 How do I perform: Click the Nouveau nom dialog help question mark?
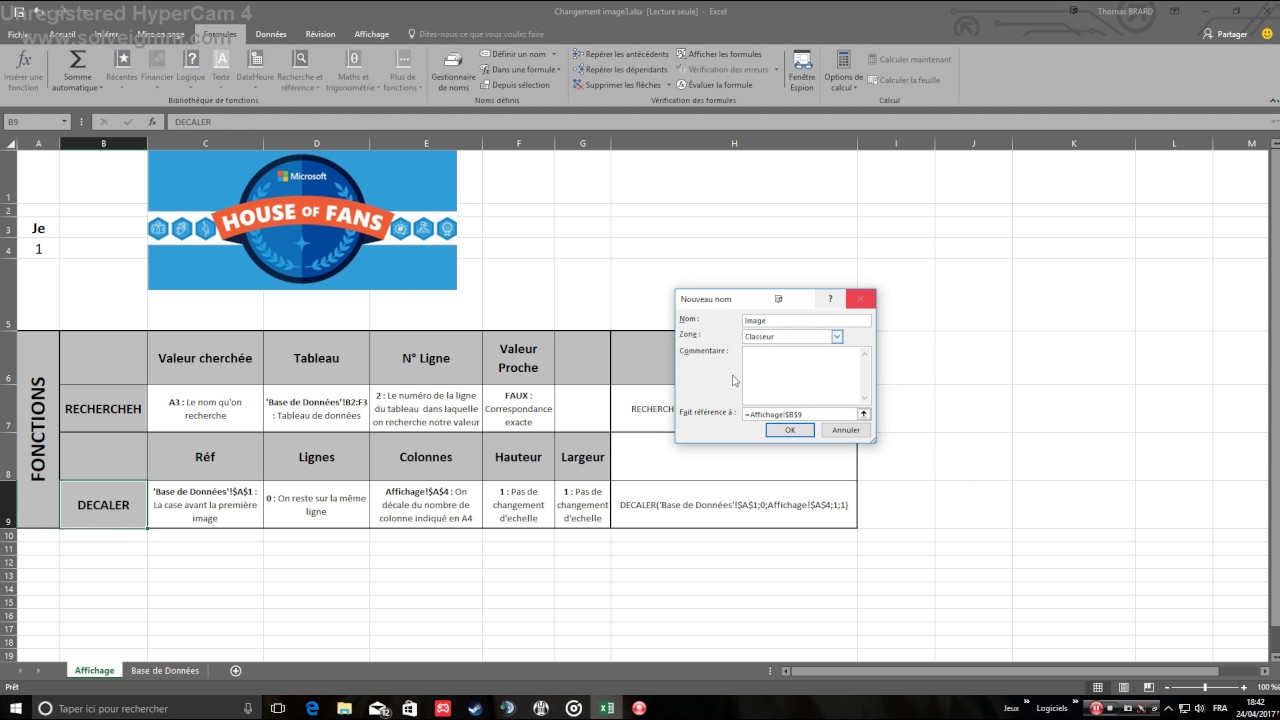[x=830, y=299]
